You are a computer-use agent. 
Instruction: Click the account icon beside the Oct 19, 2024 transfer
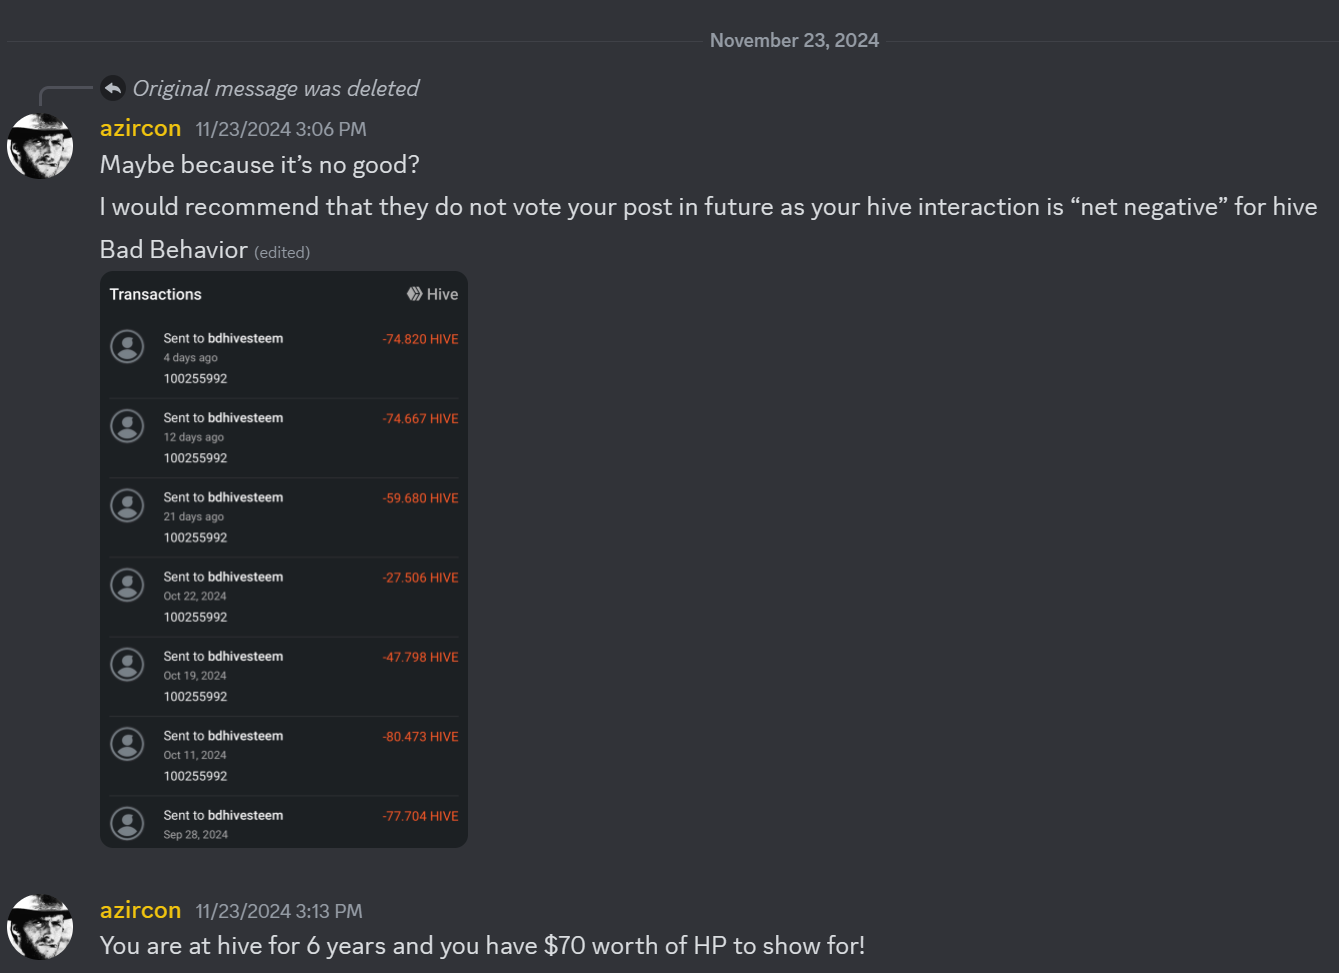point(127,665)
